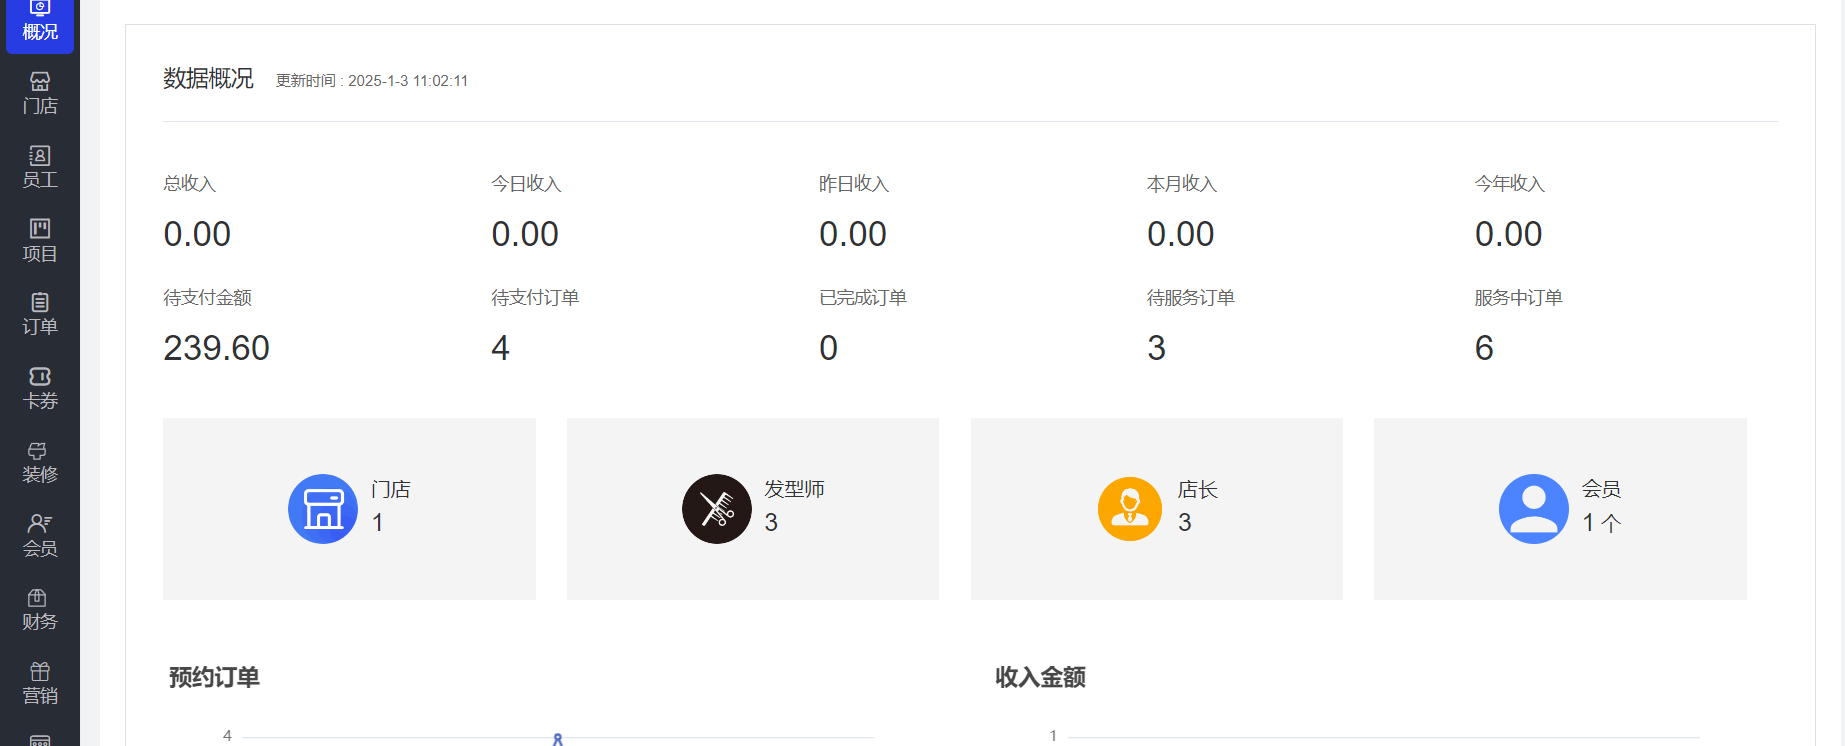This screenshot has width=1845, height=746.
Task: Go to 员工 staff section in sidebar
Action: coord(40,167)
